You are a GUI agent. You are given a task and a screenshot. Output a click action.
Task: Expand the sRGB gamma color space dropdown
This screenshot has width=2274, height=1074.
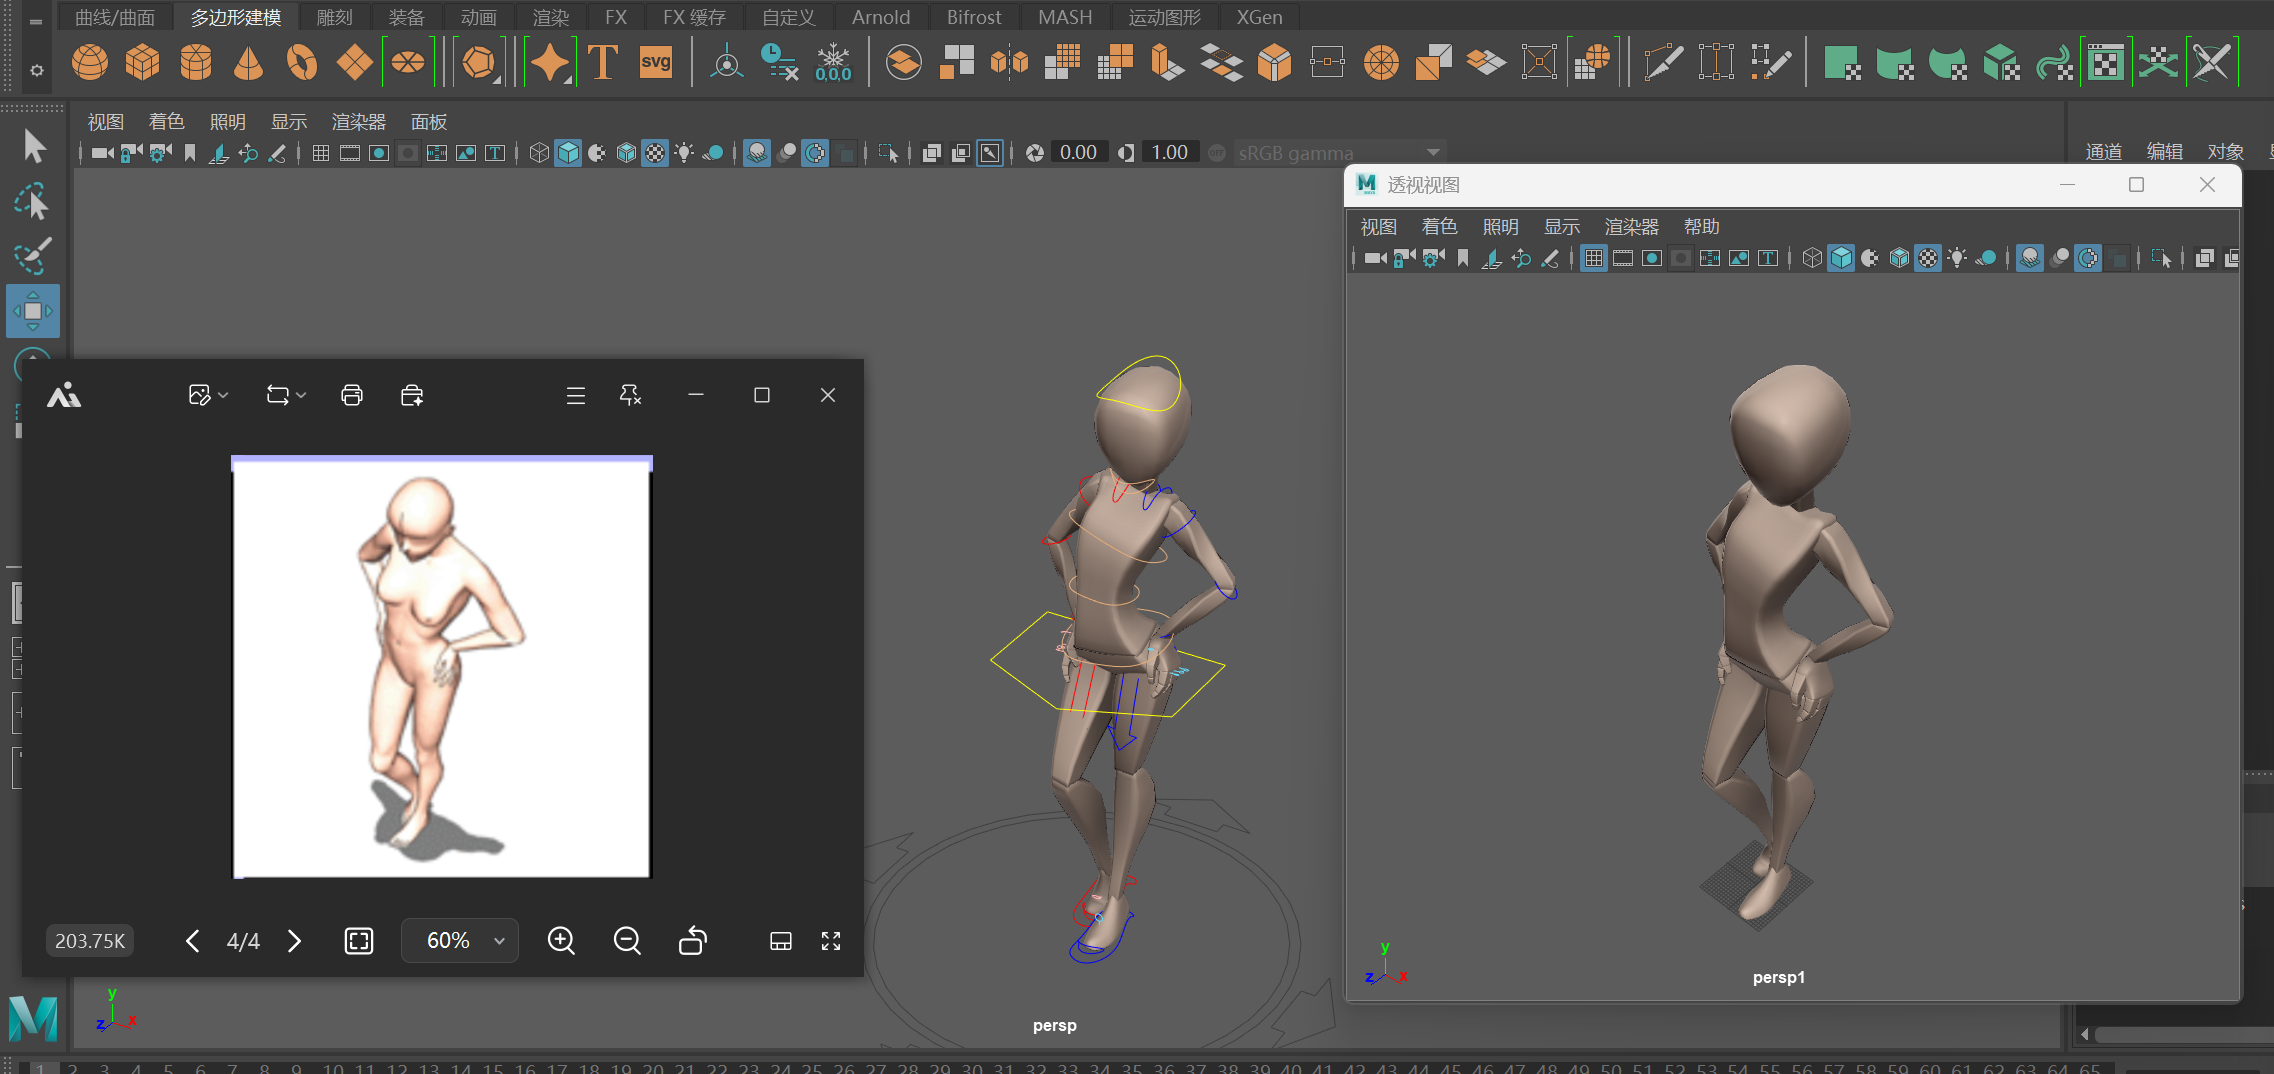coord(1433,153)
